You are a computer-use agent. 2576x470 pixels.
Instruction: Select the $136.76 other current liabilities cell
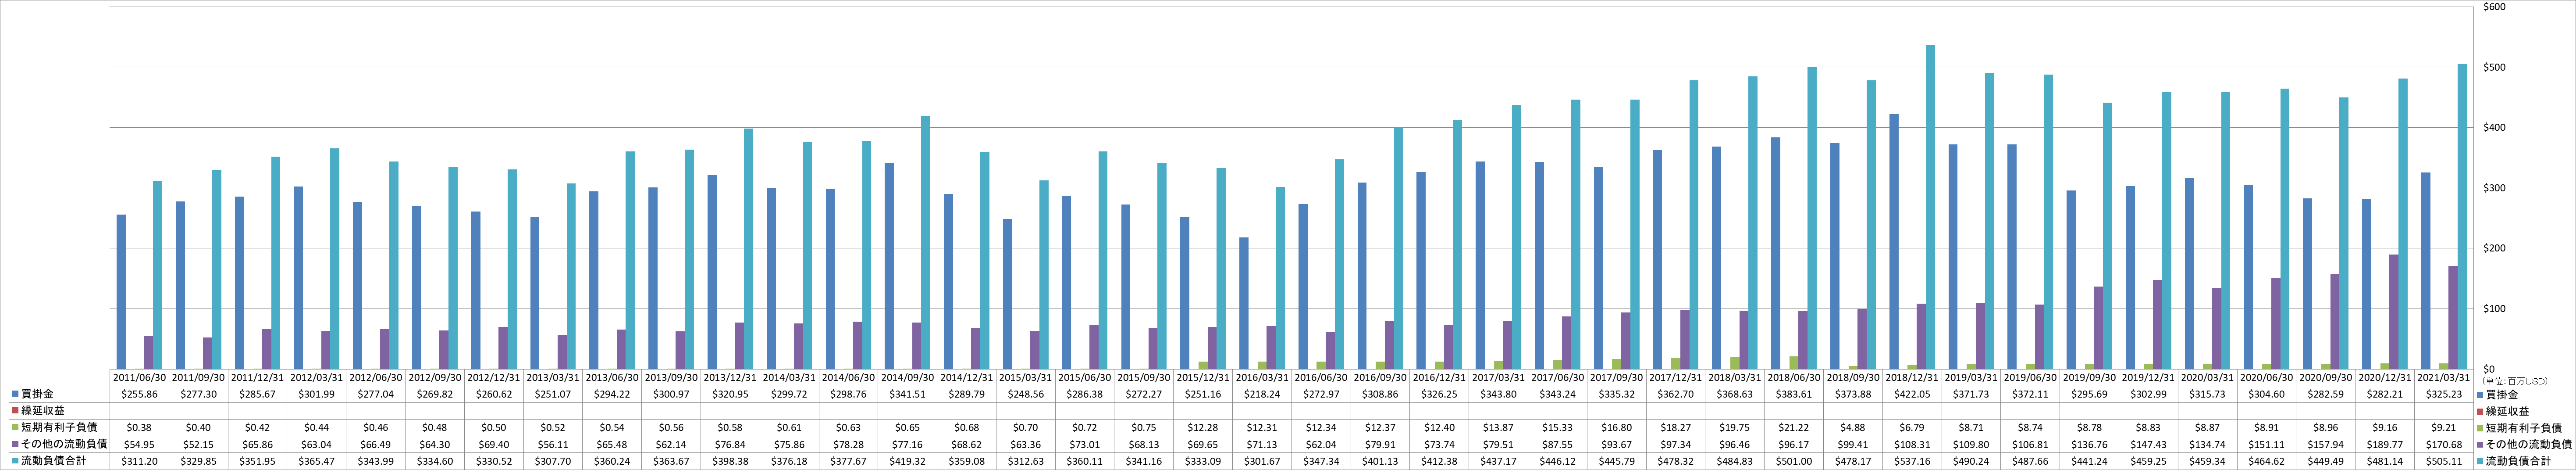click(2089, 444)
